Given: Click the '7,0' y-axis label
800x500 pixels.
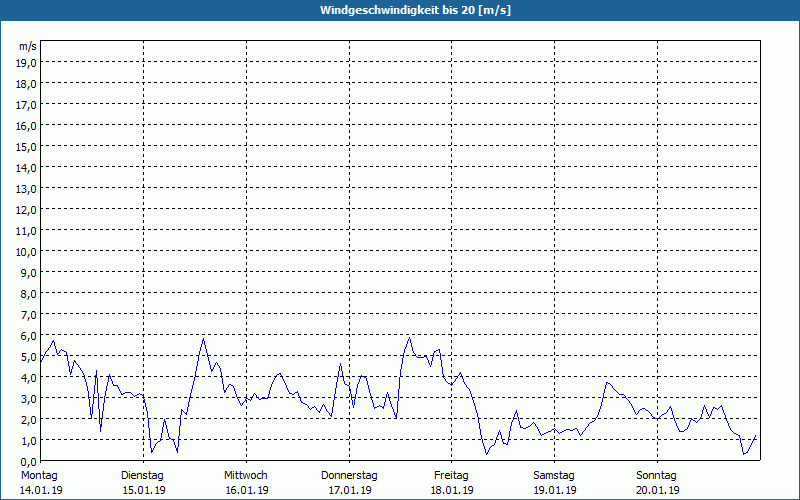Looking at the screenshot, I should click(x=29, y=315).
